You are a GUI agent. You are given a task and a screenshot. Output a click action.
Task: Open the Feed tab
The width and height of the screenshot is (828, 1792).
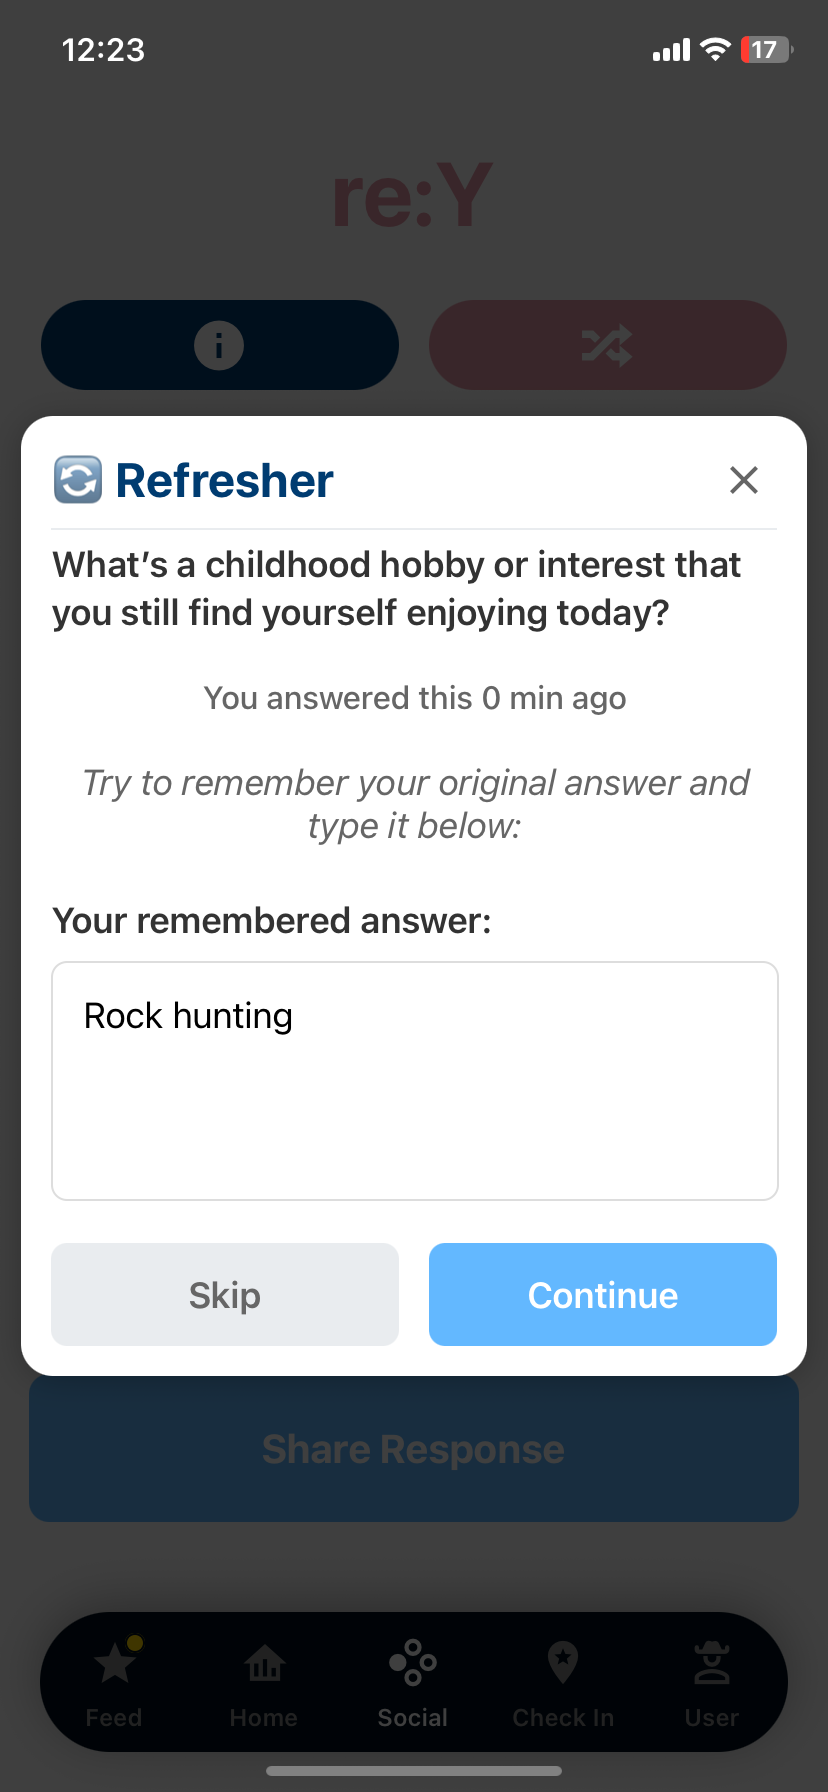113,1682
